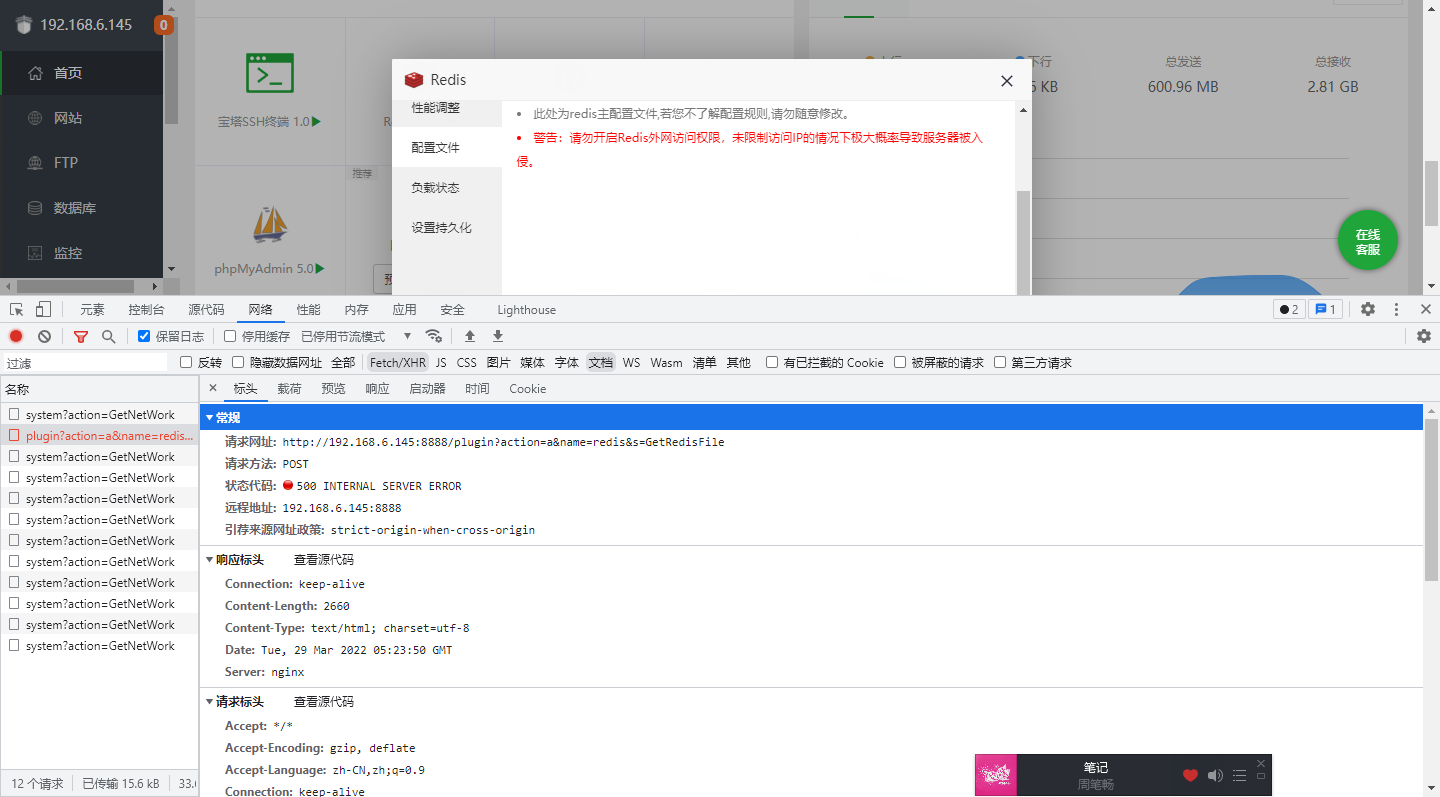
Task: Open DevTools settings gear in the tab bar
Action: pos(1368,310)
